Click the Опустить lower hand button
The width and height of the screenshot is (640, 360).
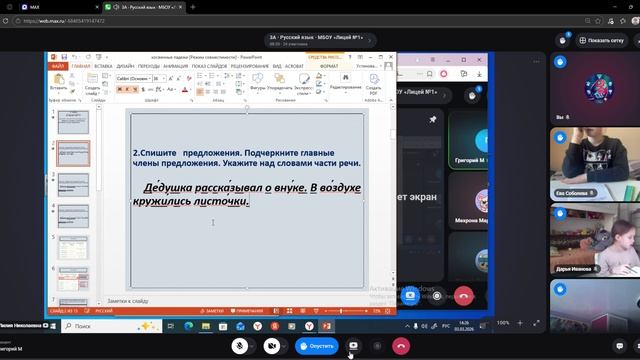click(317, 346)
